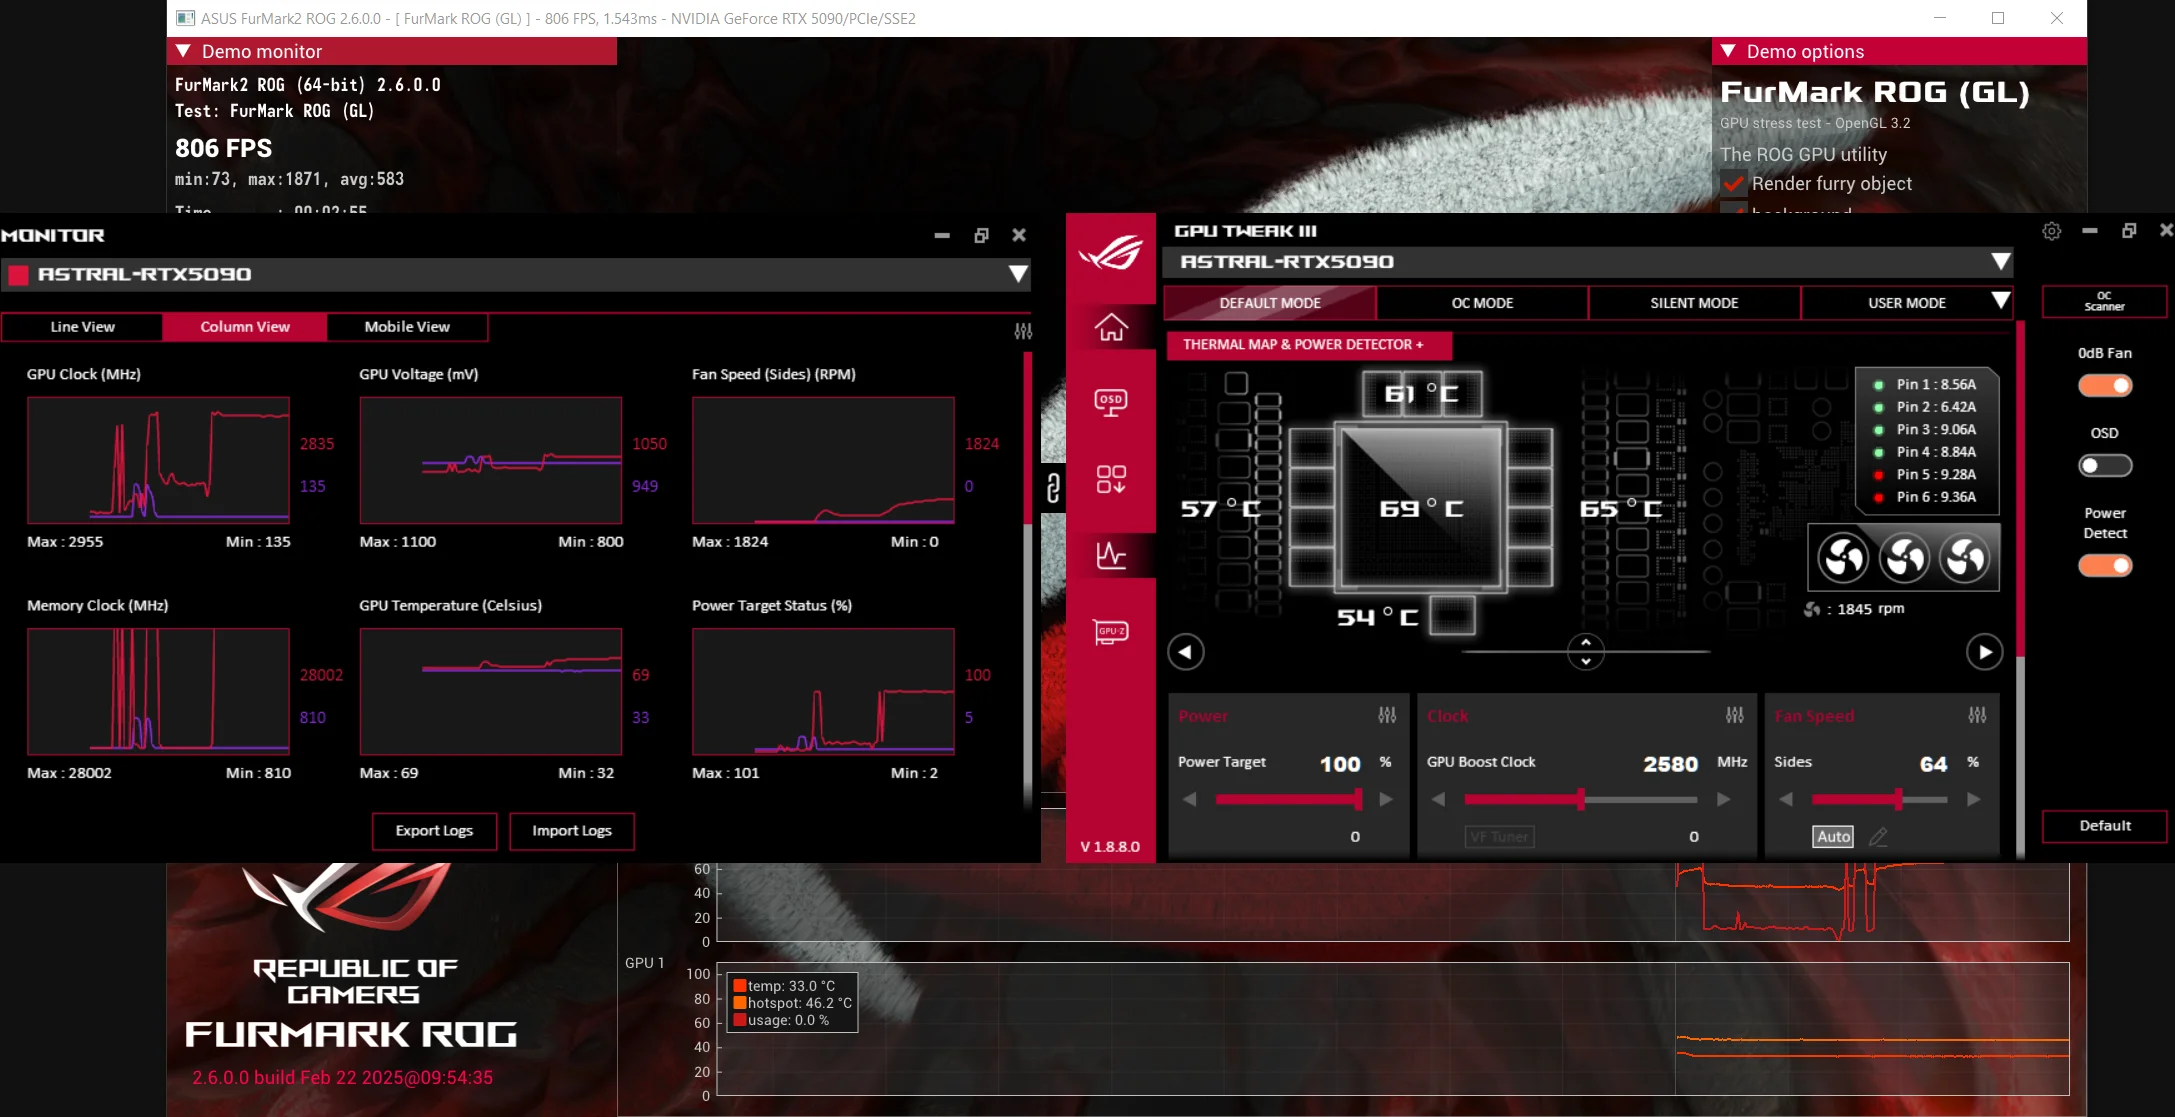Switch to Column View tab
Screen dimensions: 2175x1117
(245, 327)
